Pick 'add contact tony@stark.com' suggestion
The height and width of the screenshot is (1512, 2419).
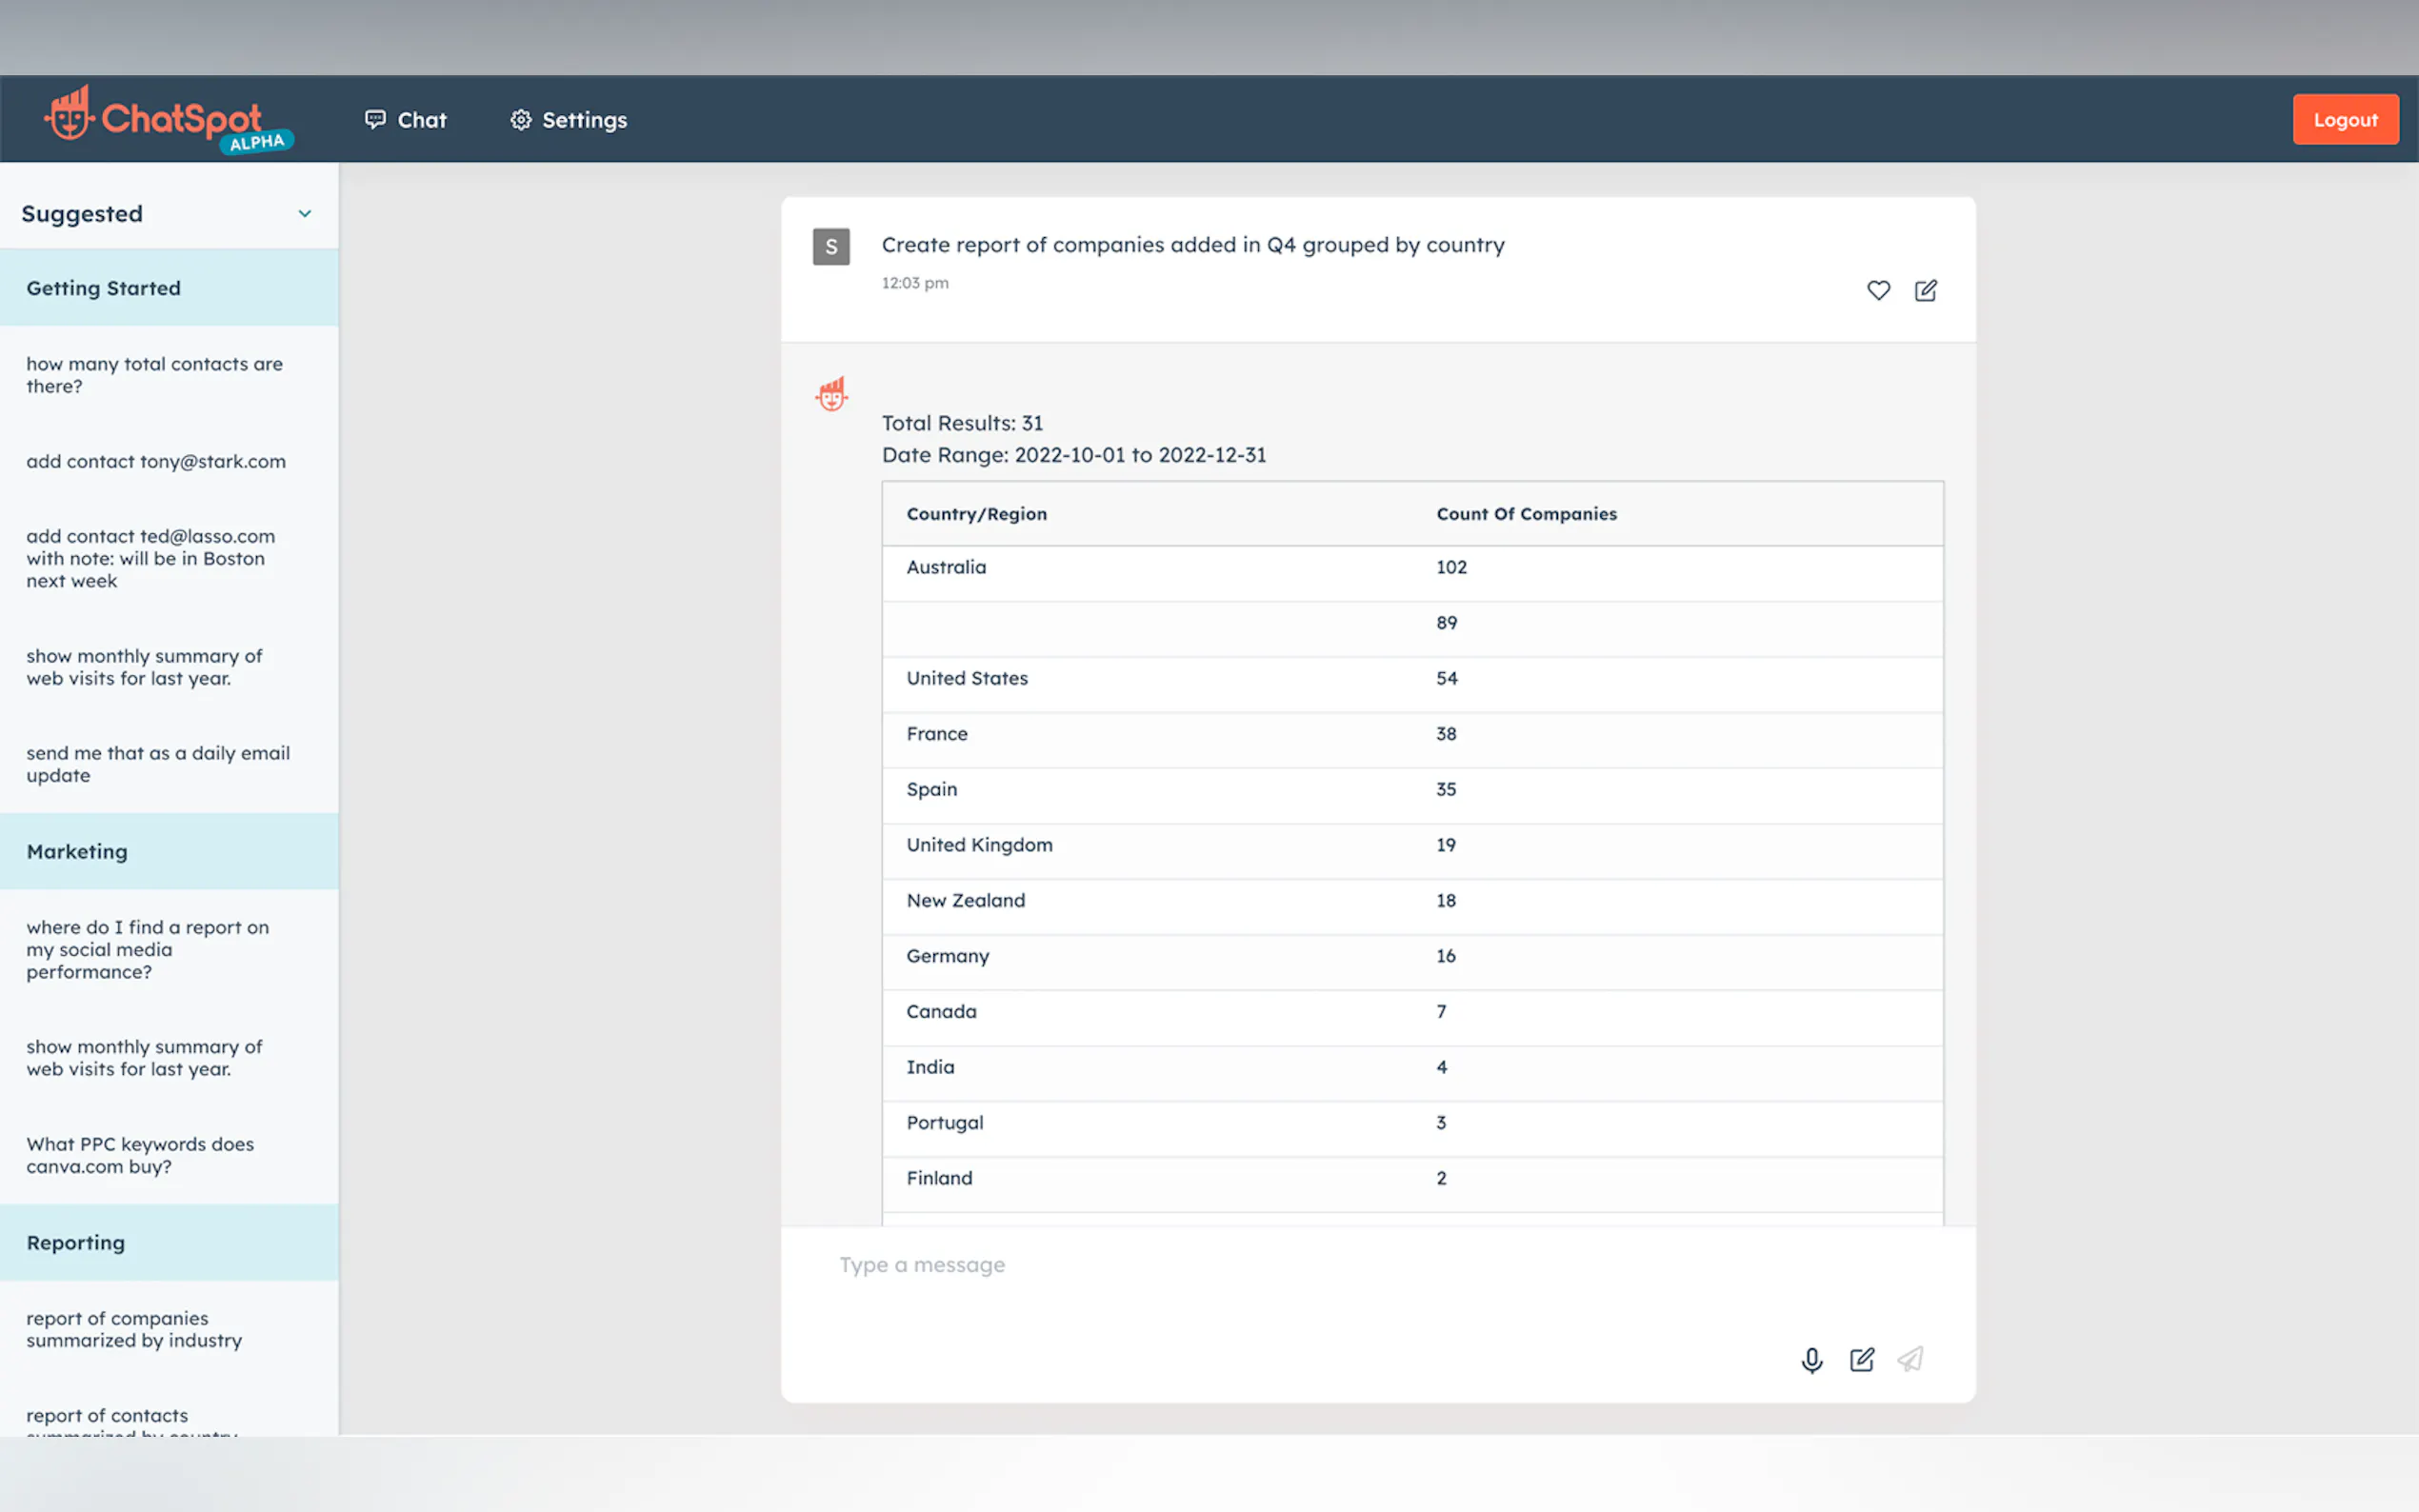(156, 461)
